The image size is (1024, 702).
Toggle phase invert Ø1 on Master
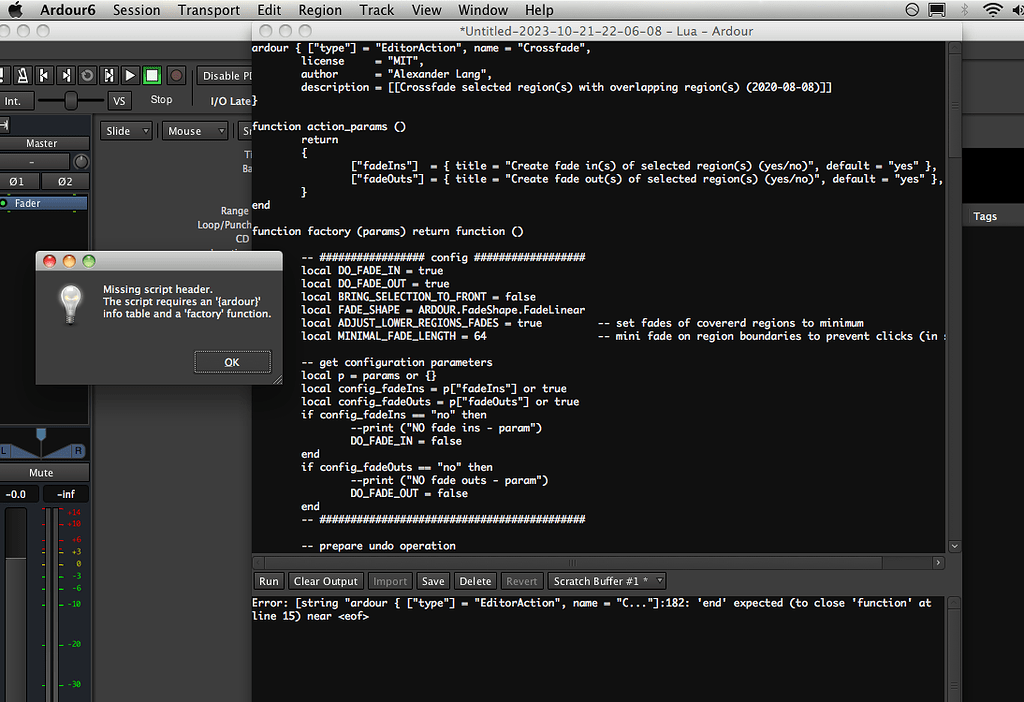17,181
